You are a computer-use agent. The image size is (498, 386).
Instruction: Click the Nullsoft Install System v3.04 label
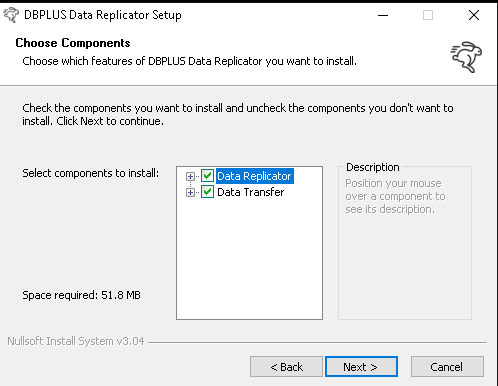[76, 341]
